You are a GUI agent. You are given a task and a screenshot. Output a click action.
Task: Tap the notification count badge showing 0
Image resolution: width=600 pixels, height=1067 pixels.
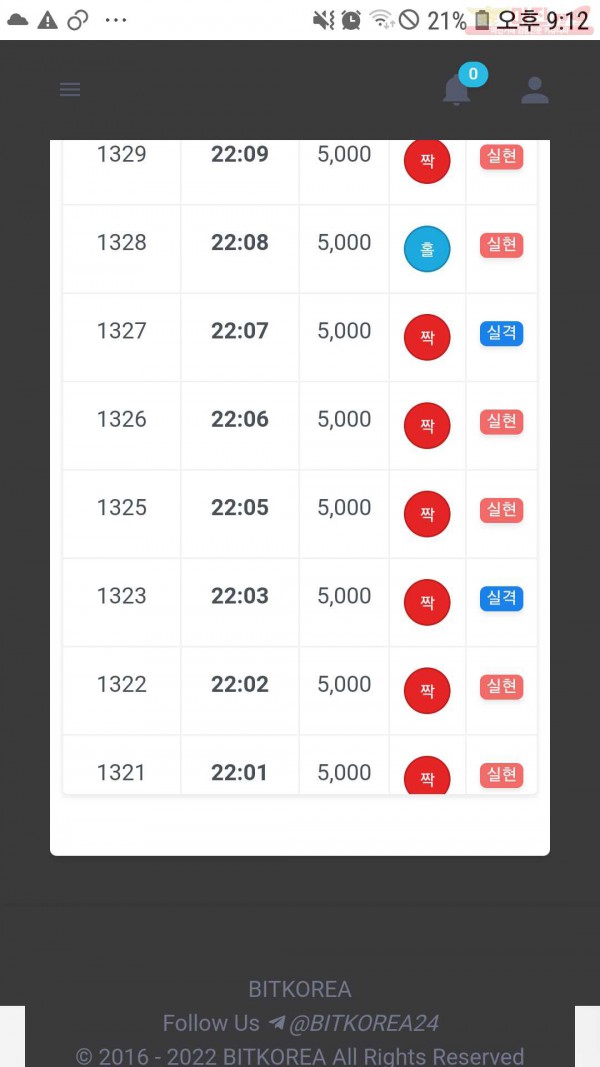pyautogui.click(x=473, y=74)
